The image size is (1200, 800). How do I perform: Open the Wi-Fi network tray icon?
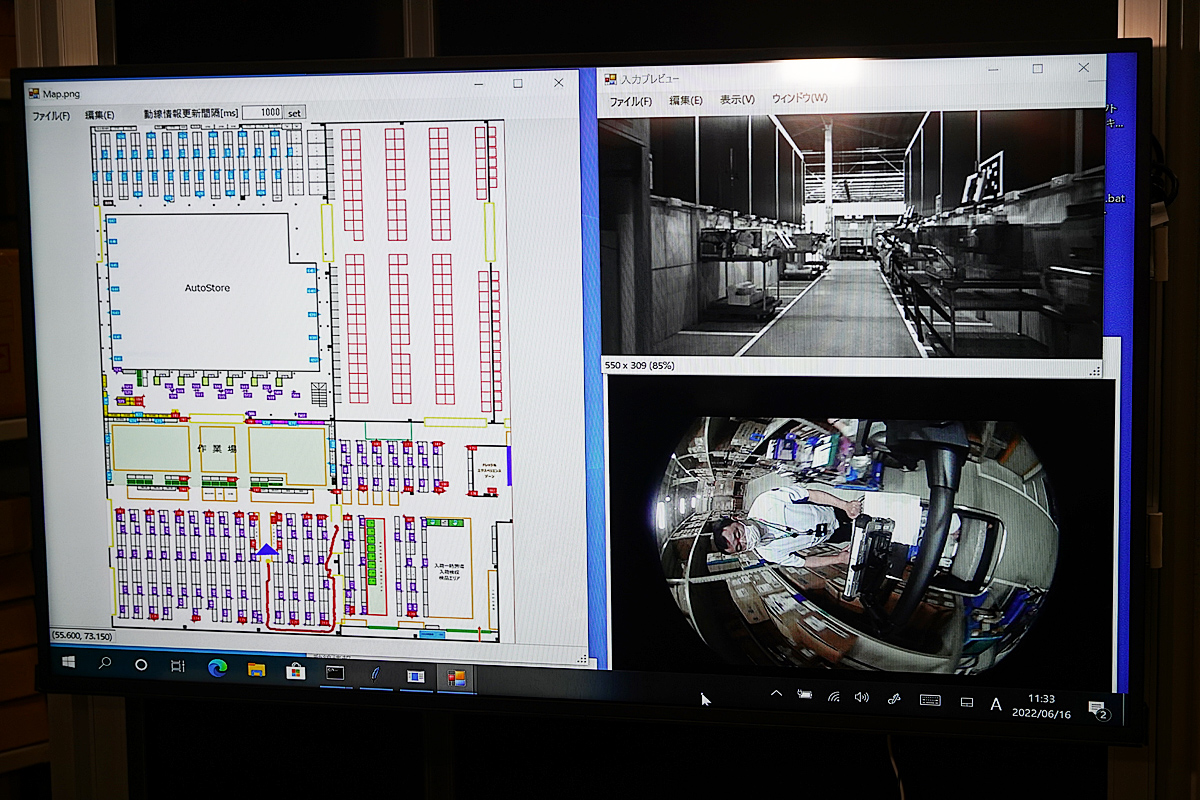(833, 696)
